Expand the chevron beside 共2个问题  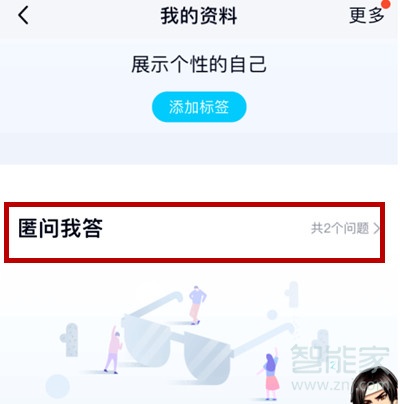tap(377, 229)
